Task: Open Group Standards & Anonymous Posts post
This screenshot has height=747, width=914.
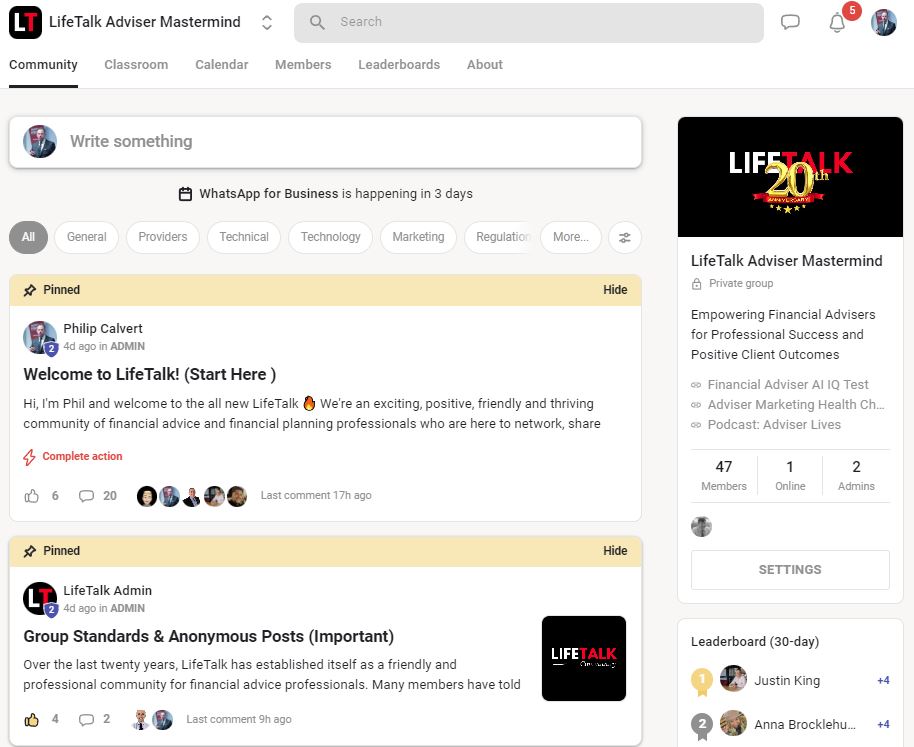Action: pos(209,636)
